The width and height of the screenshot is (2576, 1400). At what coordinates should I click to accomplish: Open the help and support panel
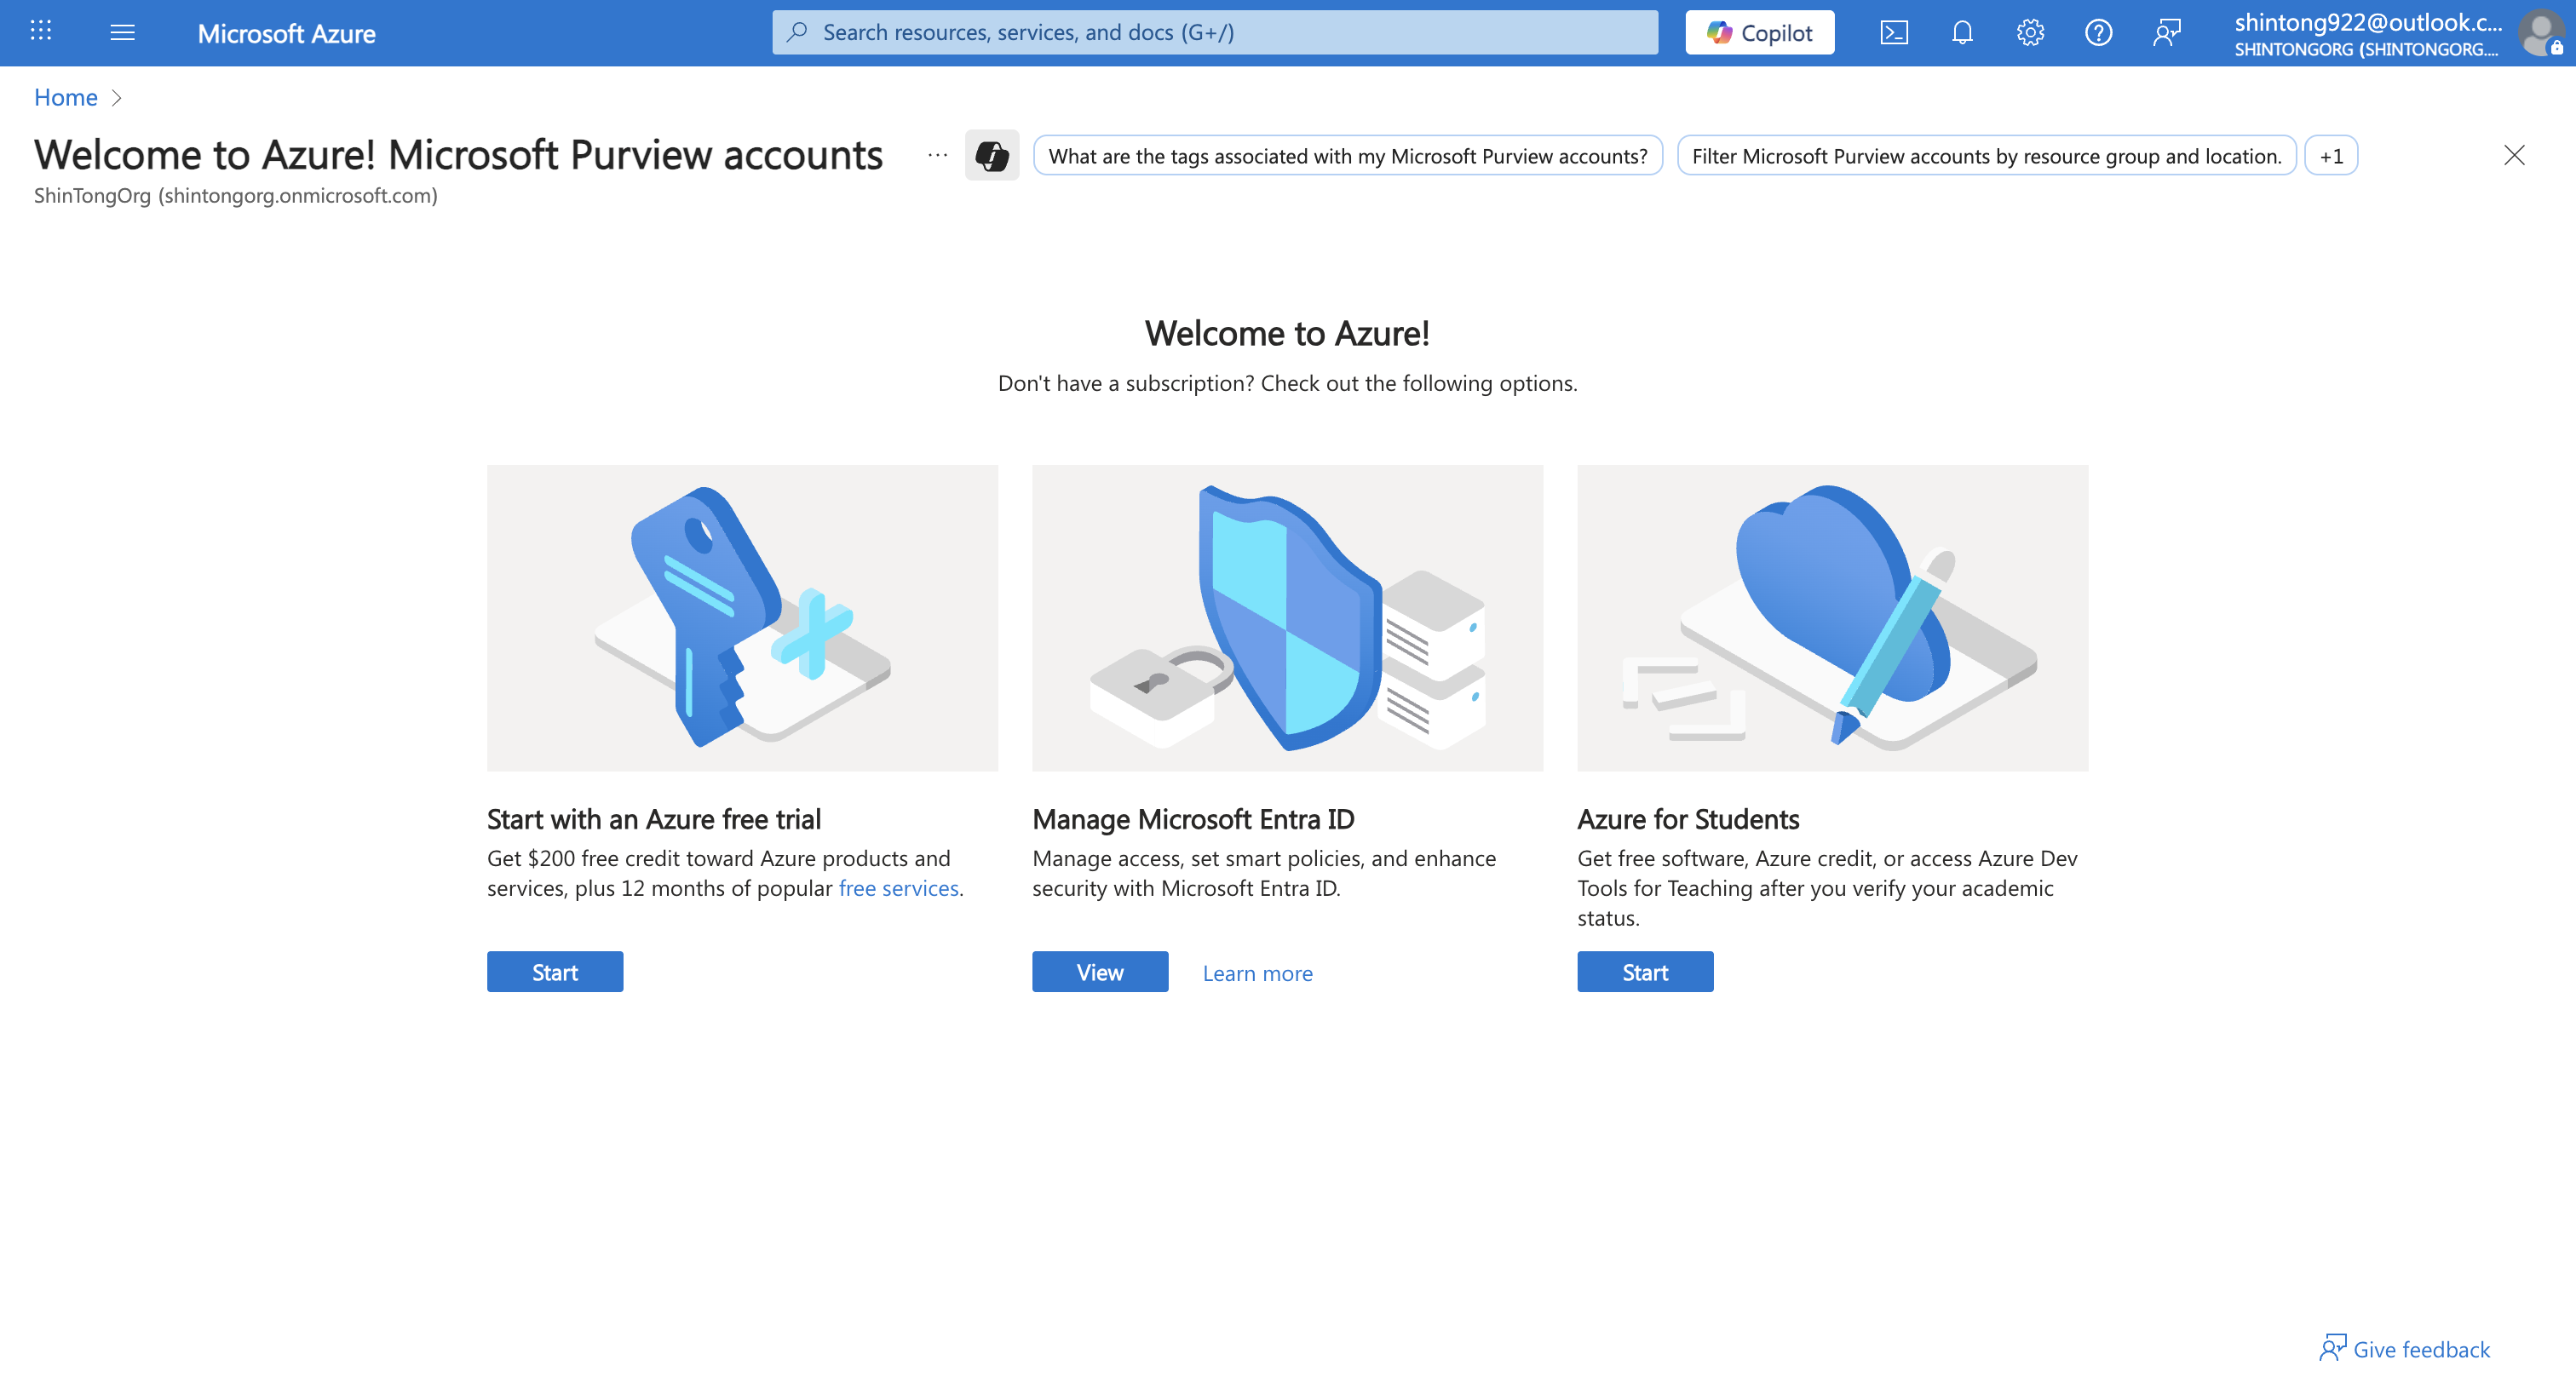2098,31
